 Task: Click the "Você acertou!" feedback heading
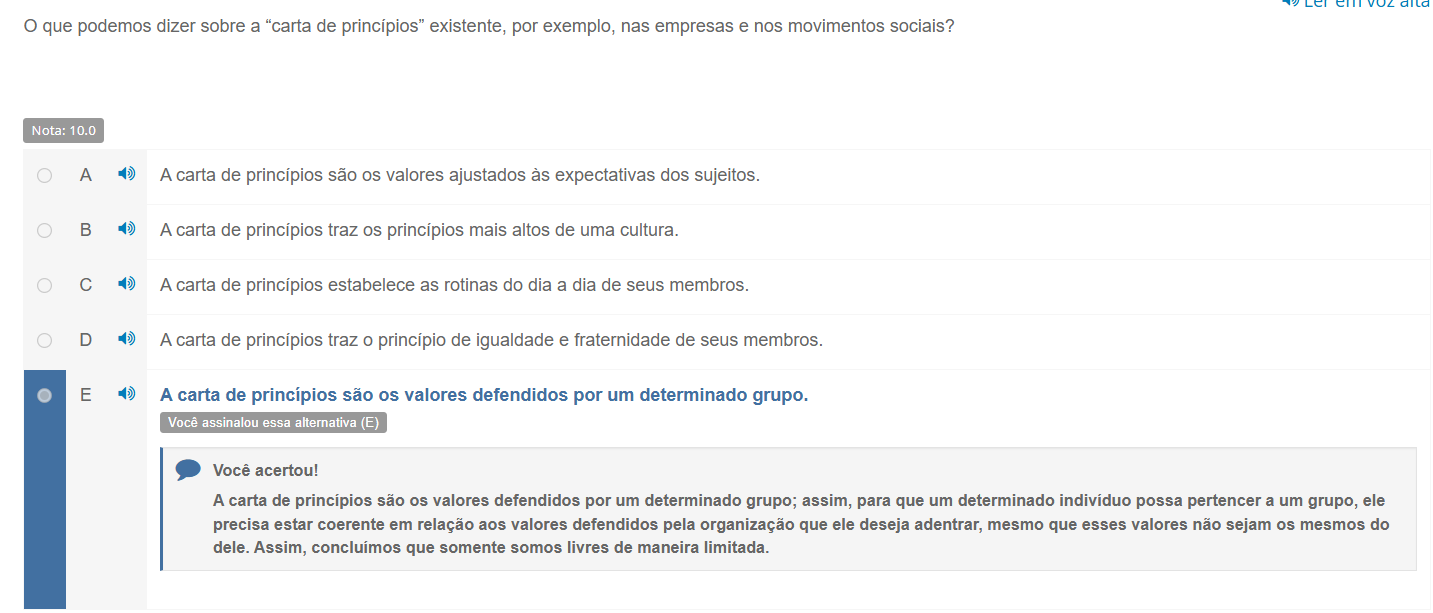click(x=265, y=470)
